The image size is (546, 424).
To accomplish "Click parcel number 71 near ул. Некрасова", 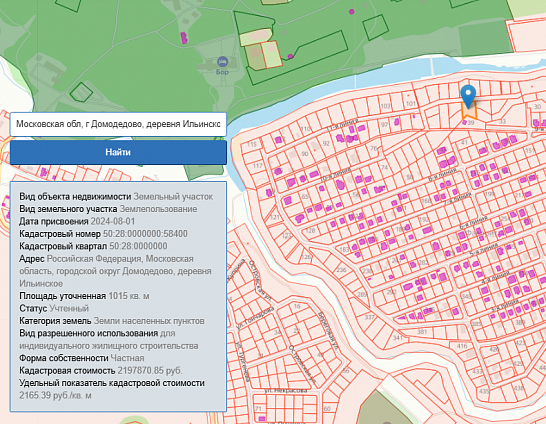I will tap(258, 408).
